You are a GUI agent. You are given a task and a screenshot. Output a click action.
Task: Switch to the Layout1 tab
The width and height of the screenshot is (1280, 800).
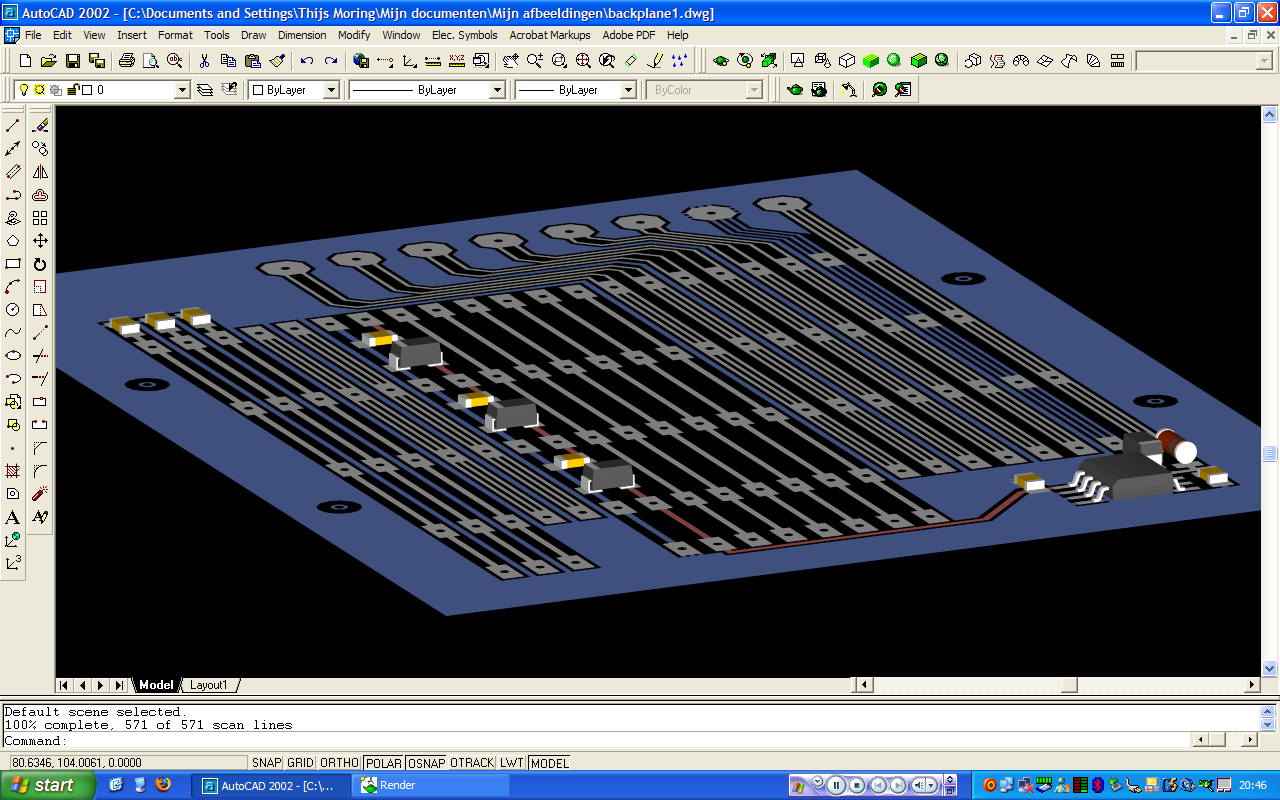pos(209,685)
